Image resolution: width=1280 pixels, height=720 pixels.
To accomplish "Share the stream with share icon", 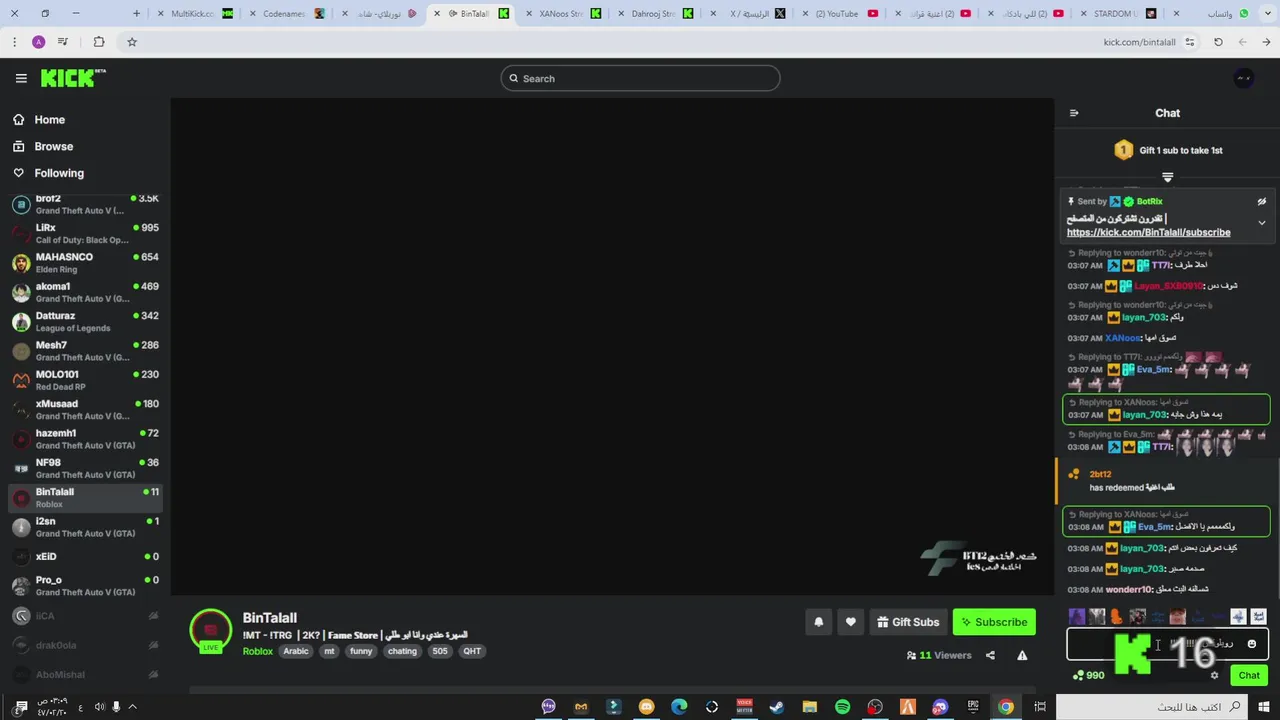I will point(990,655).
